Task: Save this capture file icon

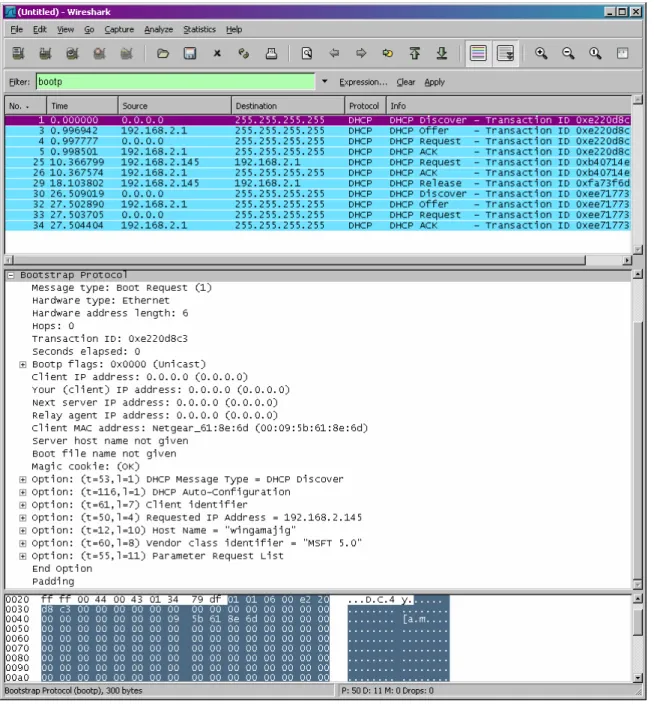Action: (x=190, y=53)
